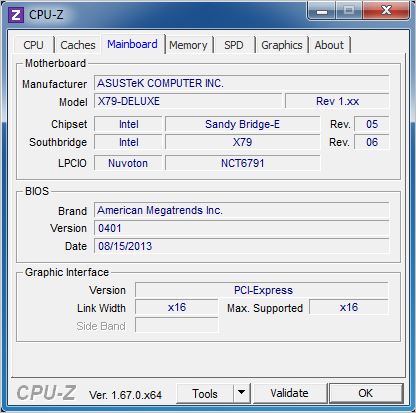Viewport: 416px width, 413px height.
Task: Click the BIOS Date 08/15/2013 field
Action: pos(241,246)
